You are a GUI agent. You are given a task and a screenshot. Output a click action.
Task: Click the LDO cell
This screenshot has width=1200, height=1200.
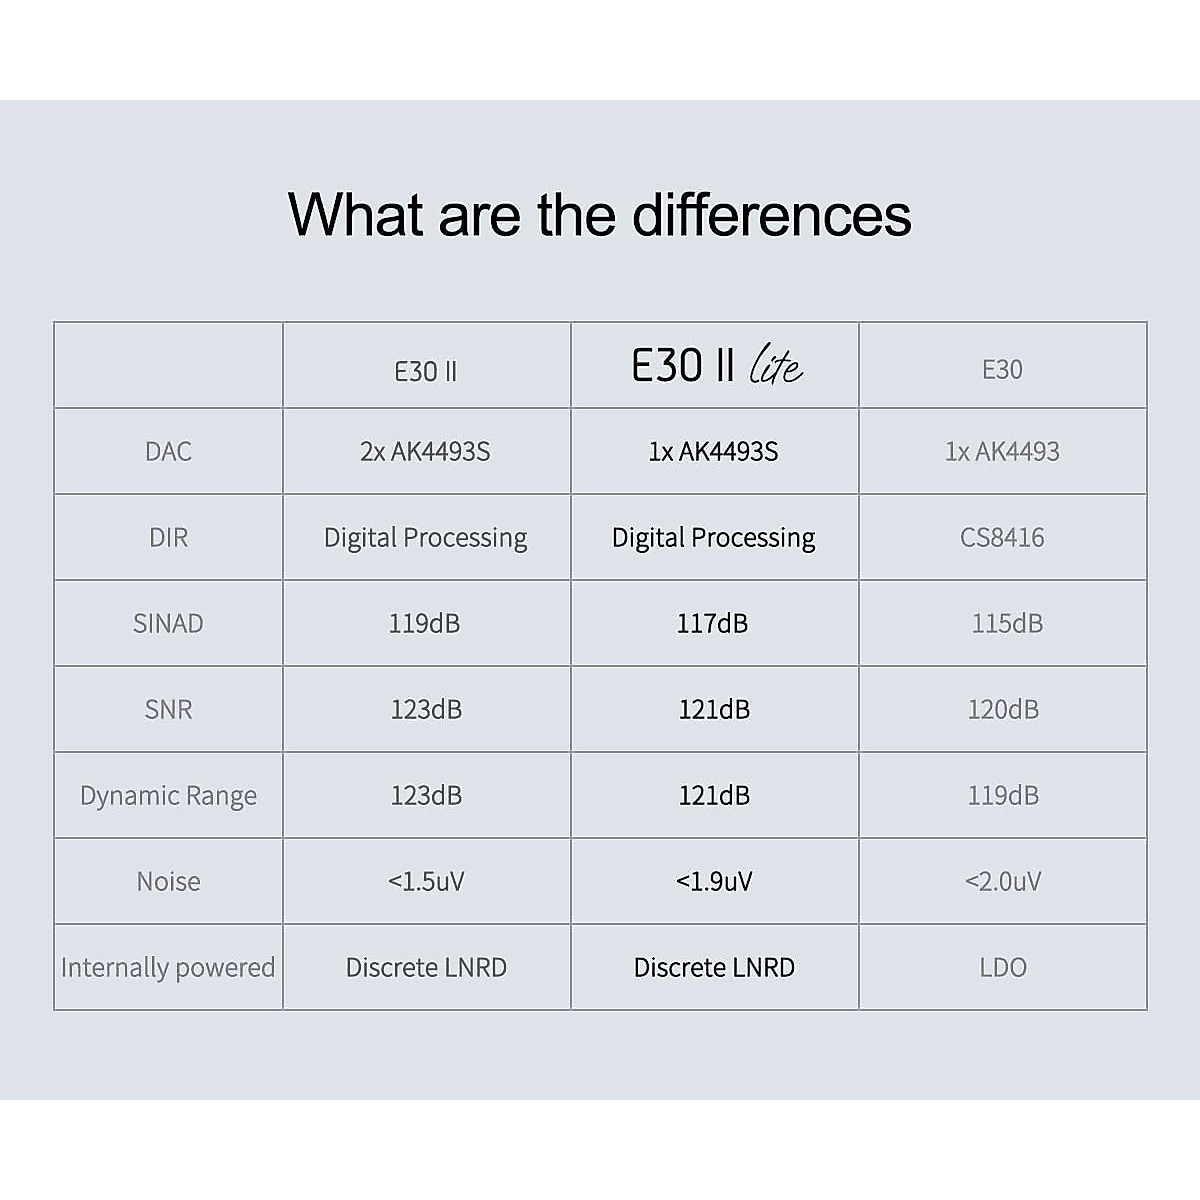point(1003,968)
